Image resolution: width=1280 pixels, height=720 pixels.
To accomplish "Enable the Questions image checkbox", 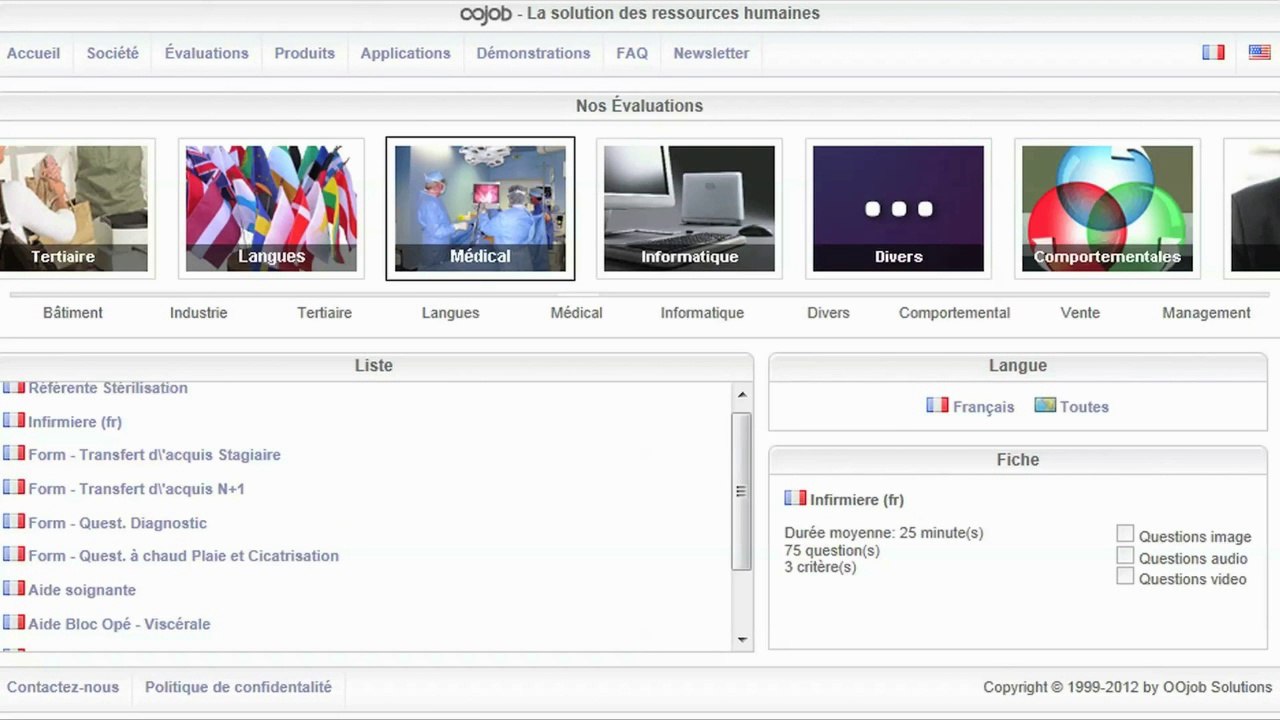I will (1125, 534).
